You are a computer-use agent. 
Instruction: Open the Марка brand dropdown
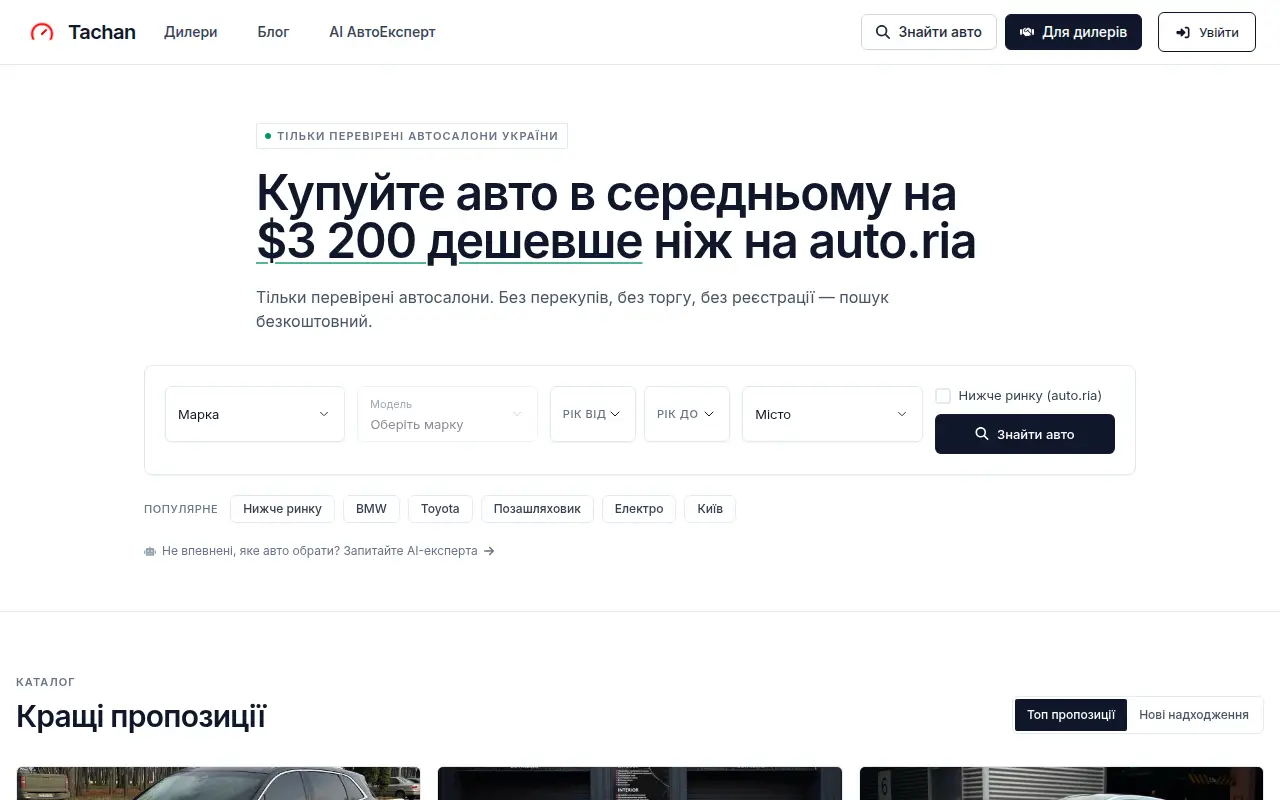(255, 414)
